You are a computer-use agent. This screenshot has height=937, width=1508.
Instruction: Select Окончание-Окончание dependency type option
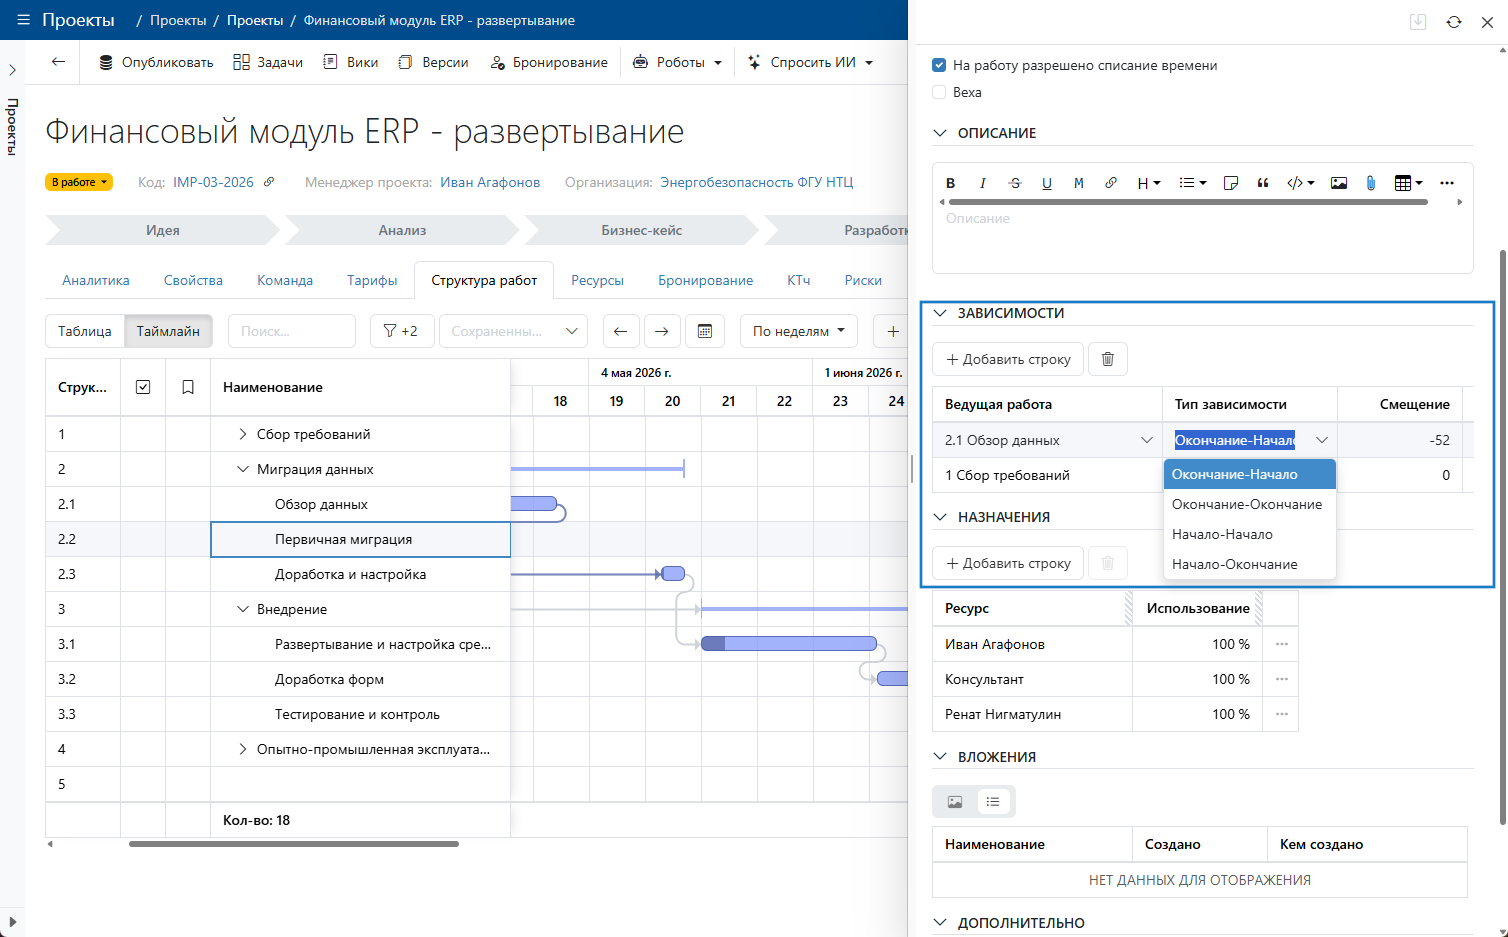[x=1250, y=504]
